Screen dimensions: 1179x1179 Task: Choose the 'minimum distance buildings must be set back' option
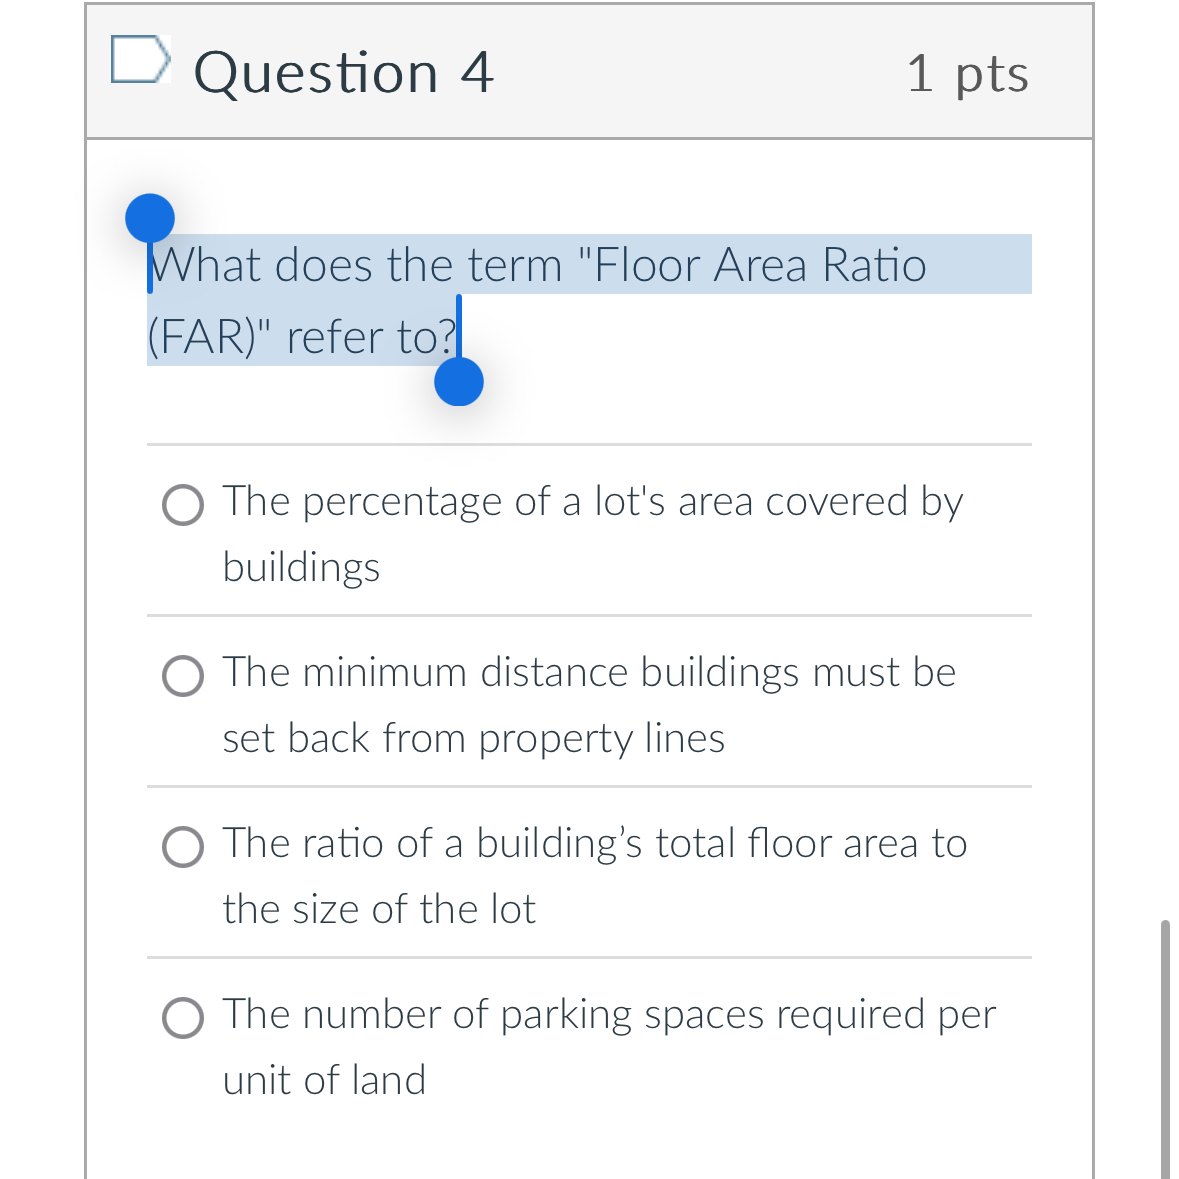pos(182,676)
